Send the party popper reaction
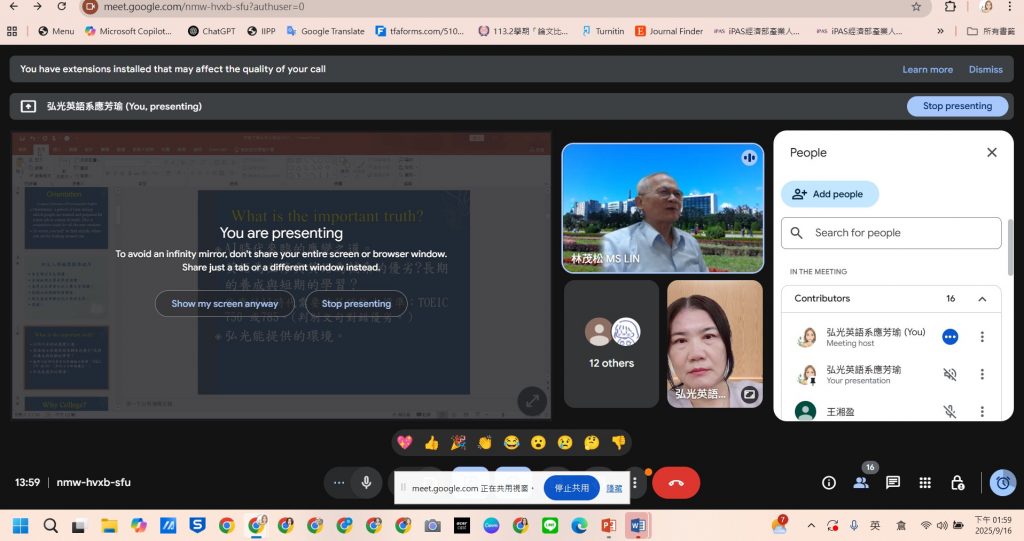This screenshot has height=541, width=1024. coord(458,442)
